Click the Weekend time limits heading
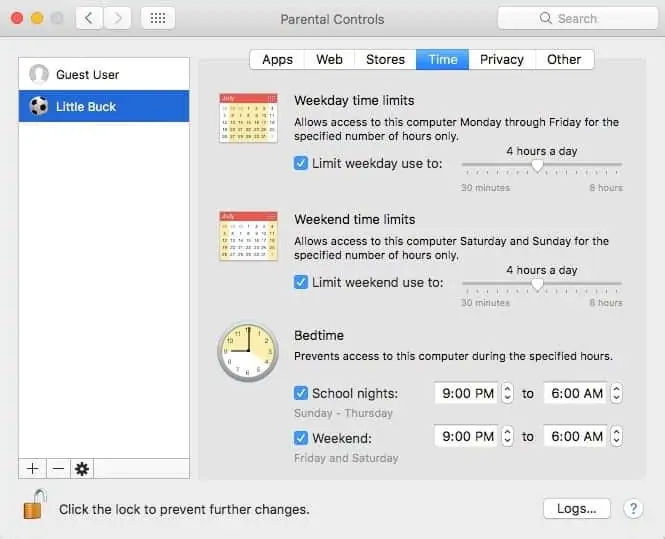 [x=355, y=219]
